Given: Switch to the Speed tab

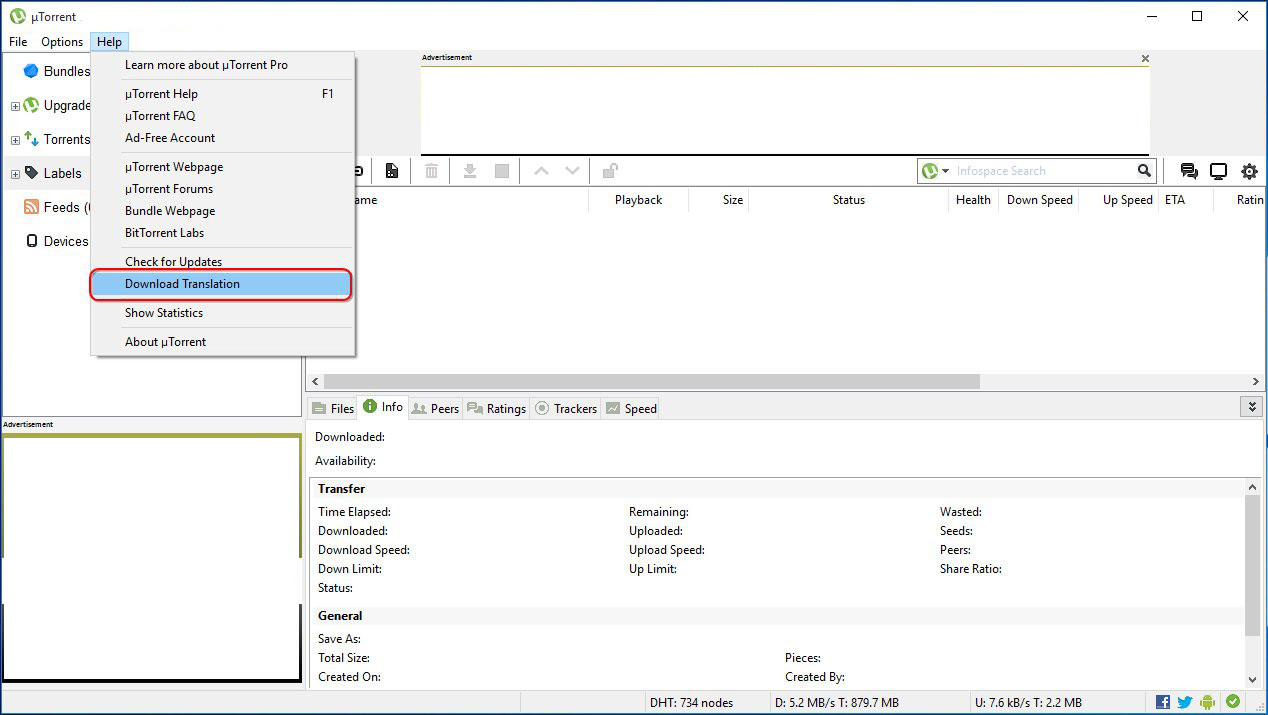Looking at the screenshot, I should 631,408.
